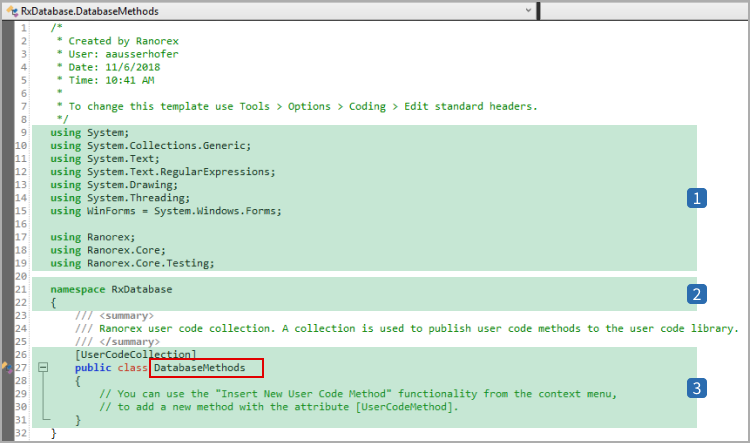The height and width of the screenshot is (443, 750).
Task: Click the using System.Drawing statement
Action: (113, 184)
